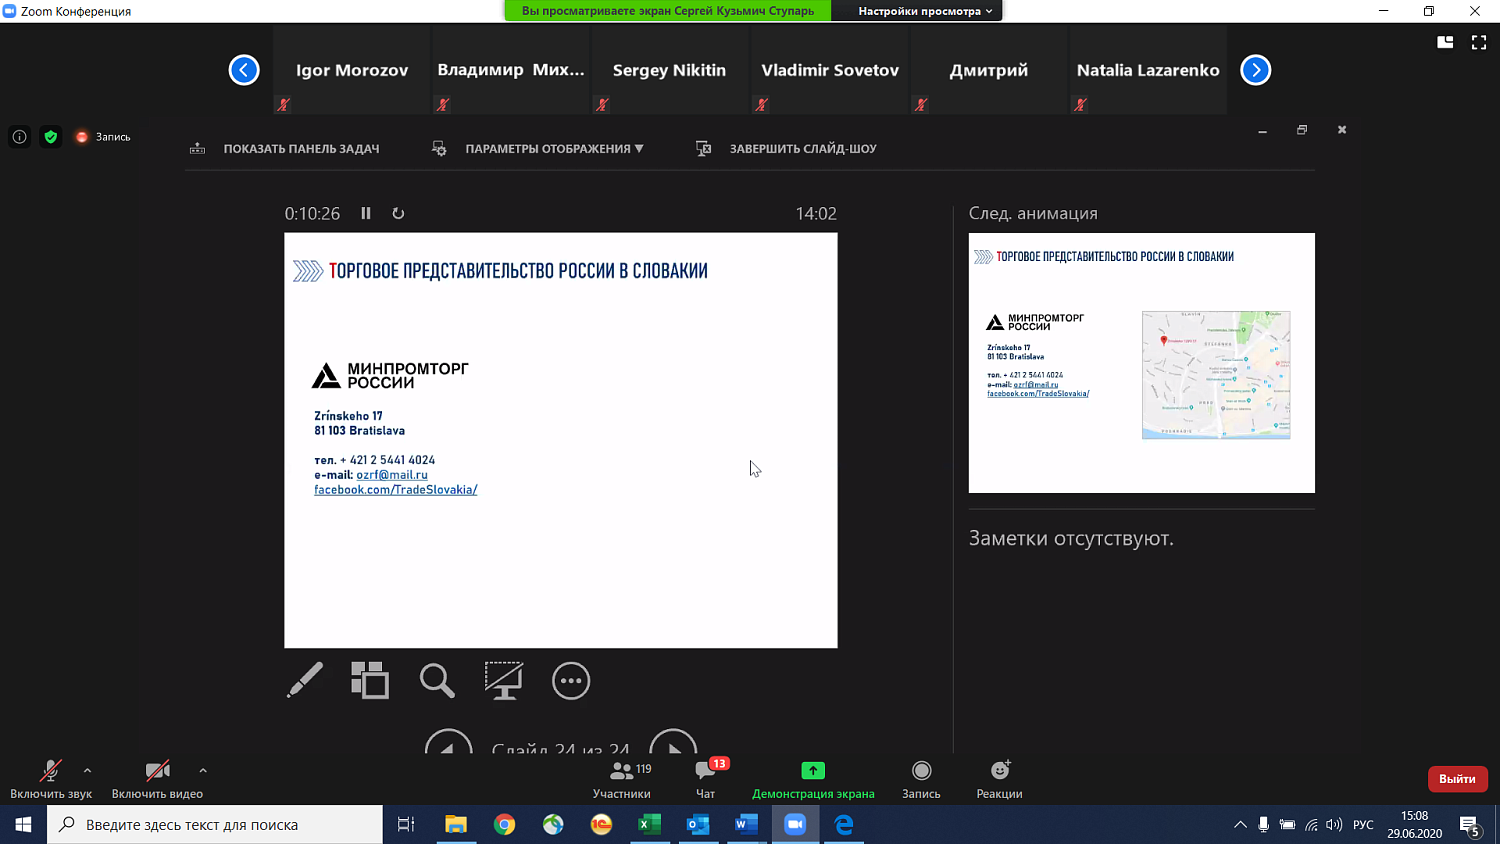Open view settings dropdown
This screenshot has height=844, width=1500.
(x=925, y=11)
